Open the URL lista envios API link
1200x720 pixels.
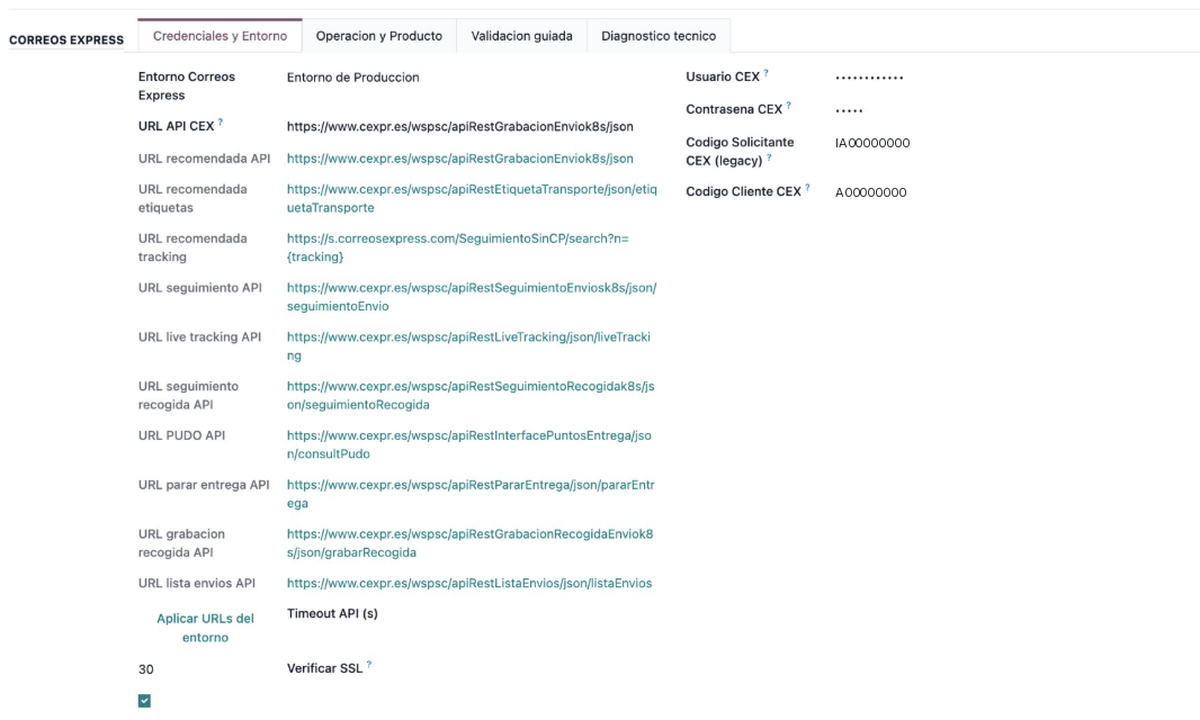click(469, 583)
